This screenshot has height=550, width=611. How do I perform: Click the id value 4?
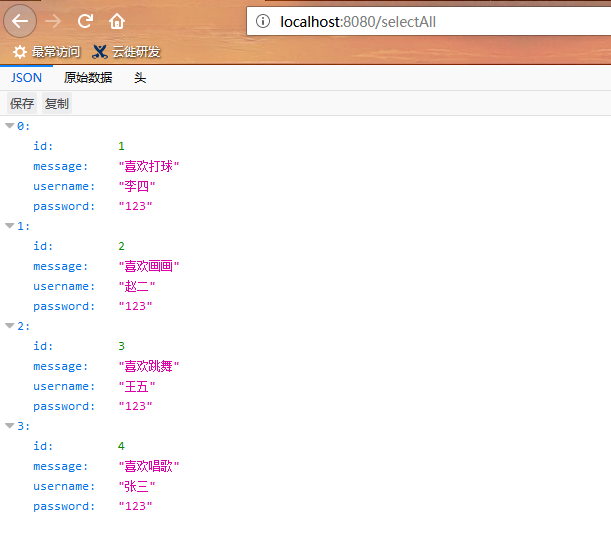(x=121, y=446)
